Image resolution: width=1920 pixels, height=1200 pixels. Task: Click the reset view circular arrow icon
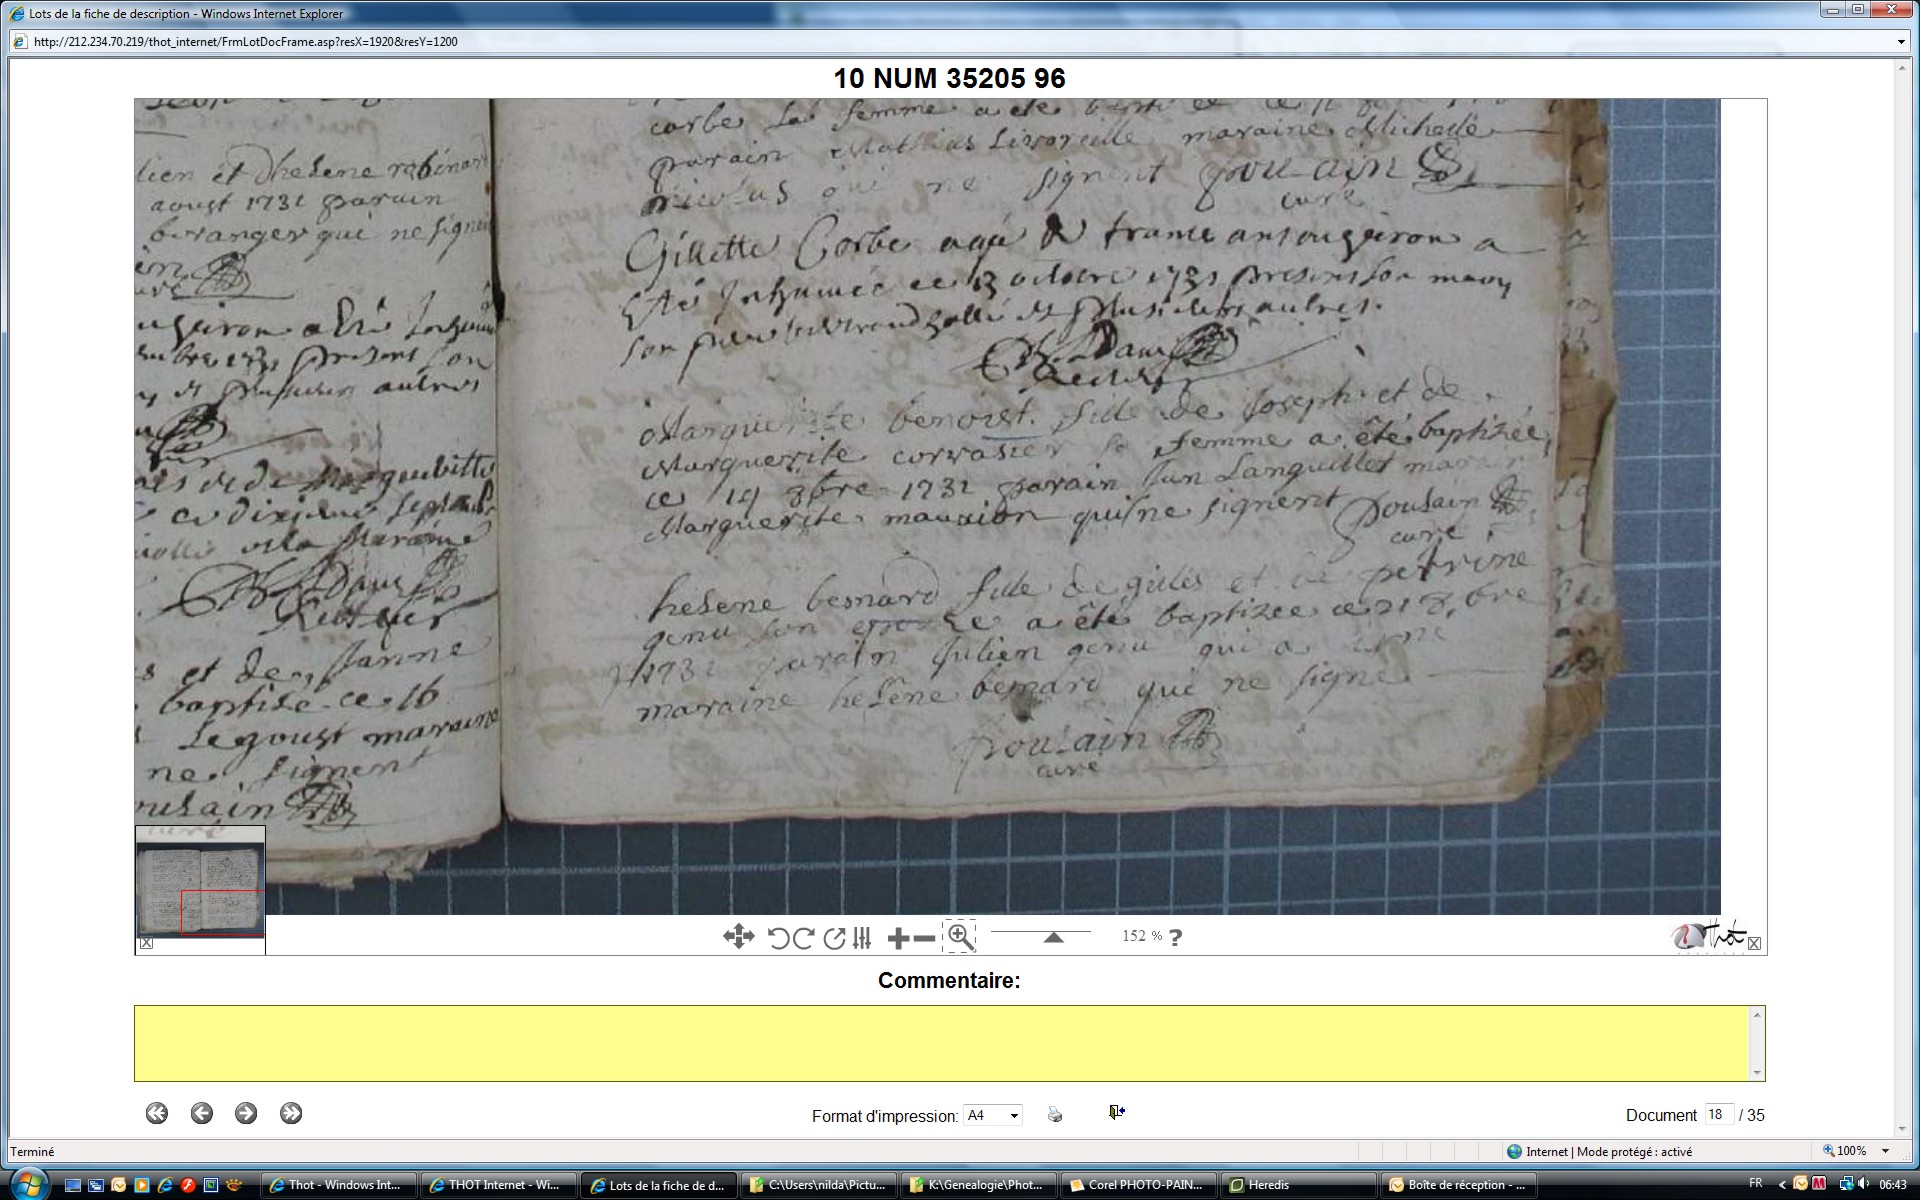tap(834, 938)
